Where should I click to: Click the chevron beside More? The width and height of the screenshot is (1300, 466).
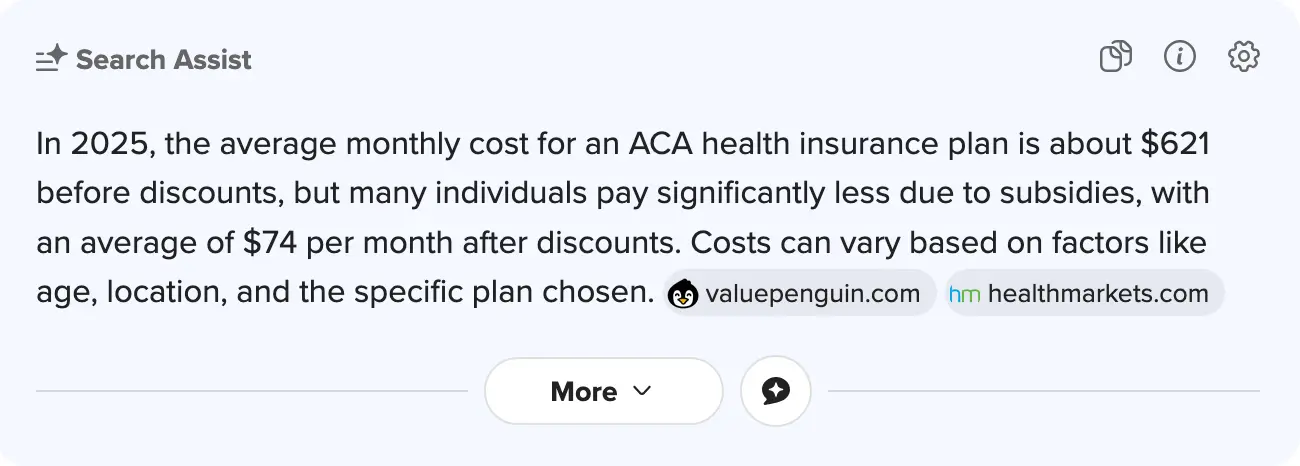pos(643,391)
